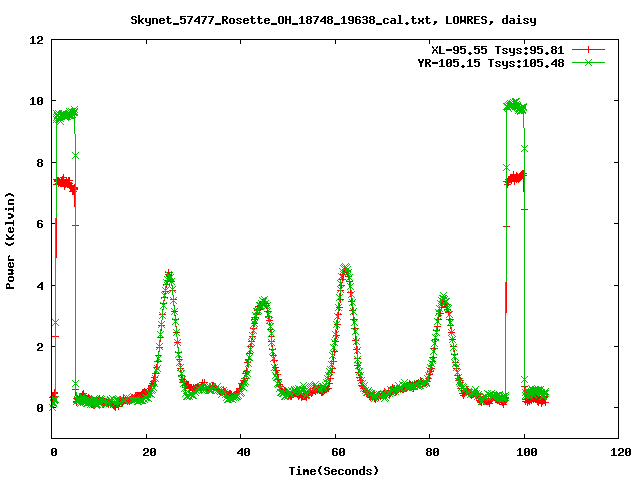Viewport: 640px width, 480px height.
Task: Click the x-axis tick label 60
Action: point(338,452)
